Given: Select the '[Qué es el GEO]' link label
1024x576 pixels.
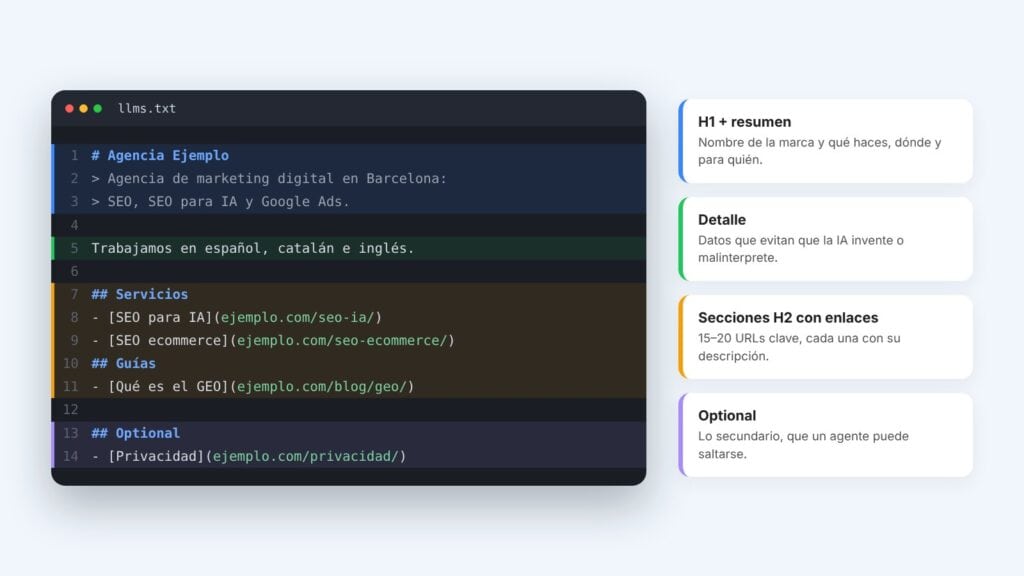Looking at the screenshot, I should tap(168, 387).
